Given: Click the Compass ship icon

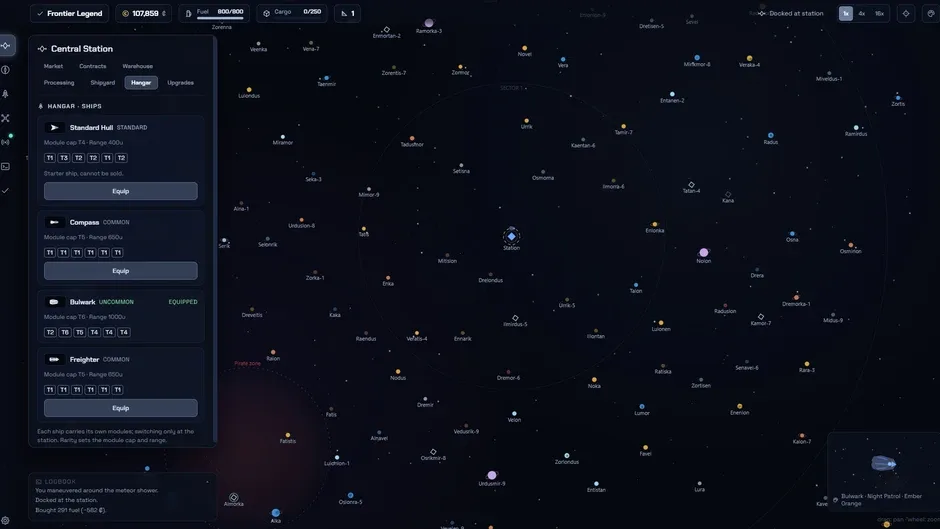Looking at the screenshot, I should click(54, 222).
